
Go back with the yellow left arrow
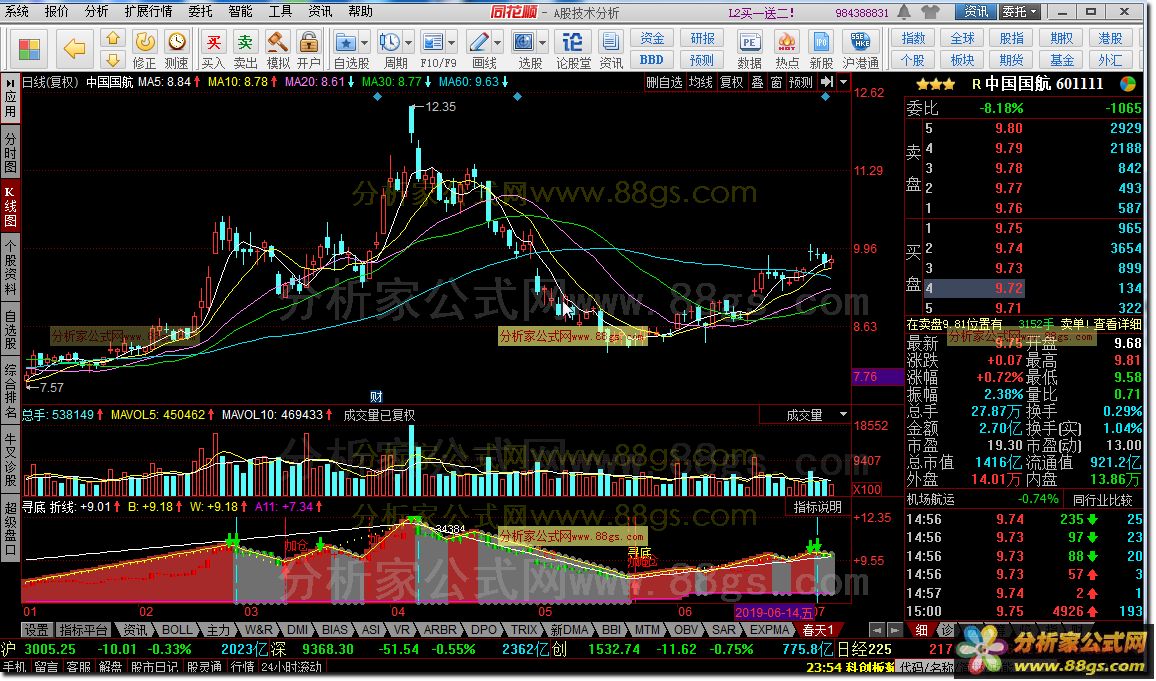[74, 49]
